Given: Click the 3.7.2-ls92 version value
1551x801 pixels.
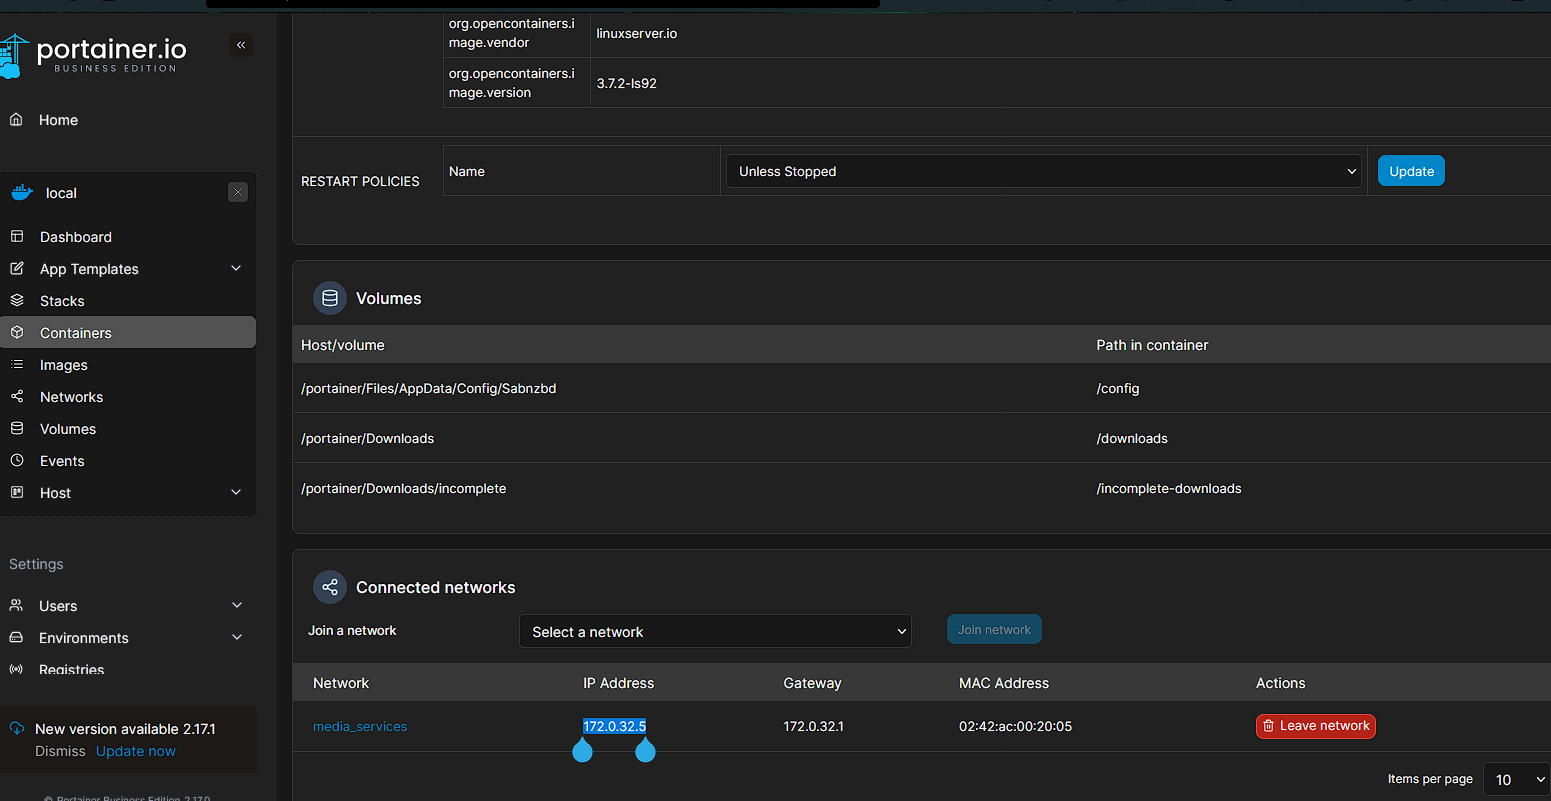Looking at the screenshot, I should [x=627, y=83].
